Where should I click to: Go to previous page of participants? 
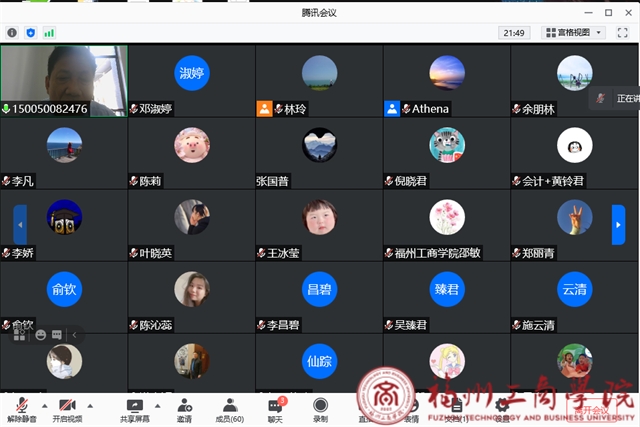[x=20, y=225]
